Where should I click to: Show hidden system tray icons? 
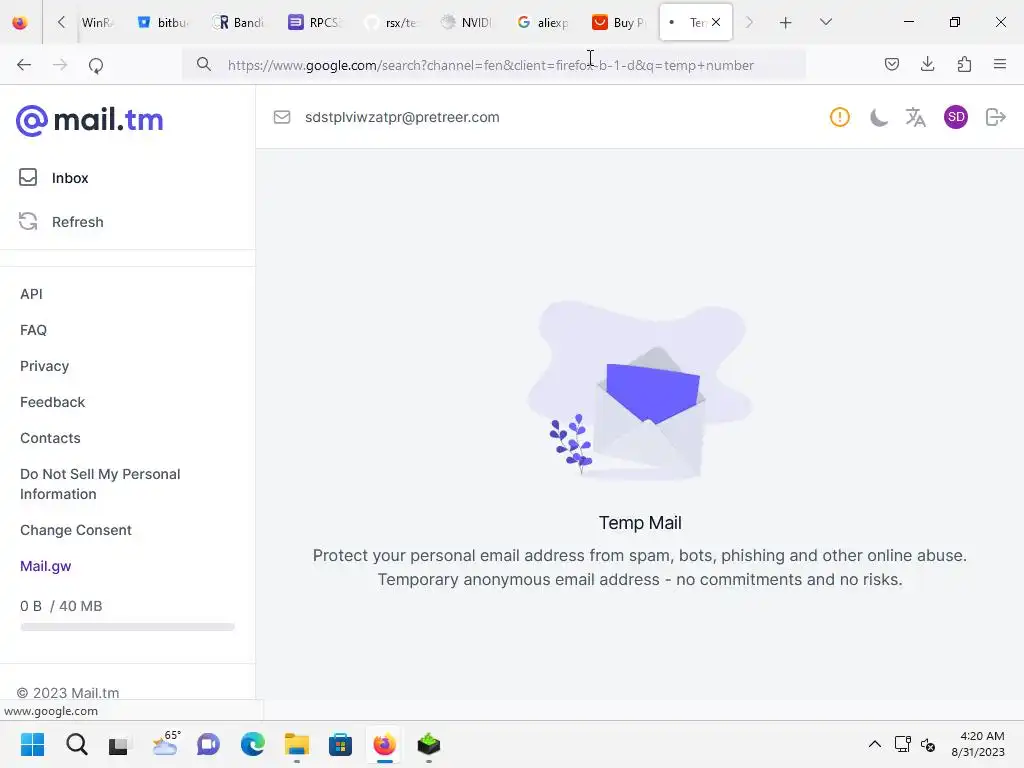[x=874, y=744]
